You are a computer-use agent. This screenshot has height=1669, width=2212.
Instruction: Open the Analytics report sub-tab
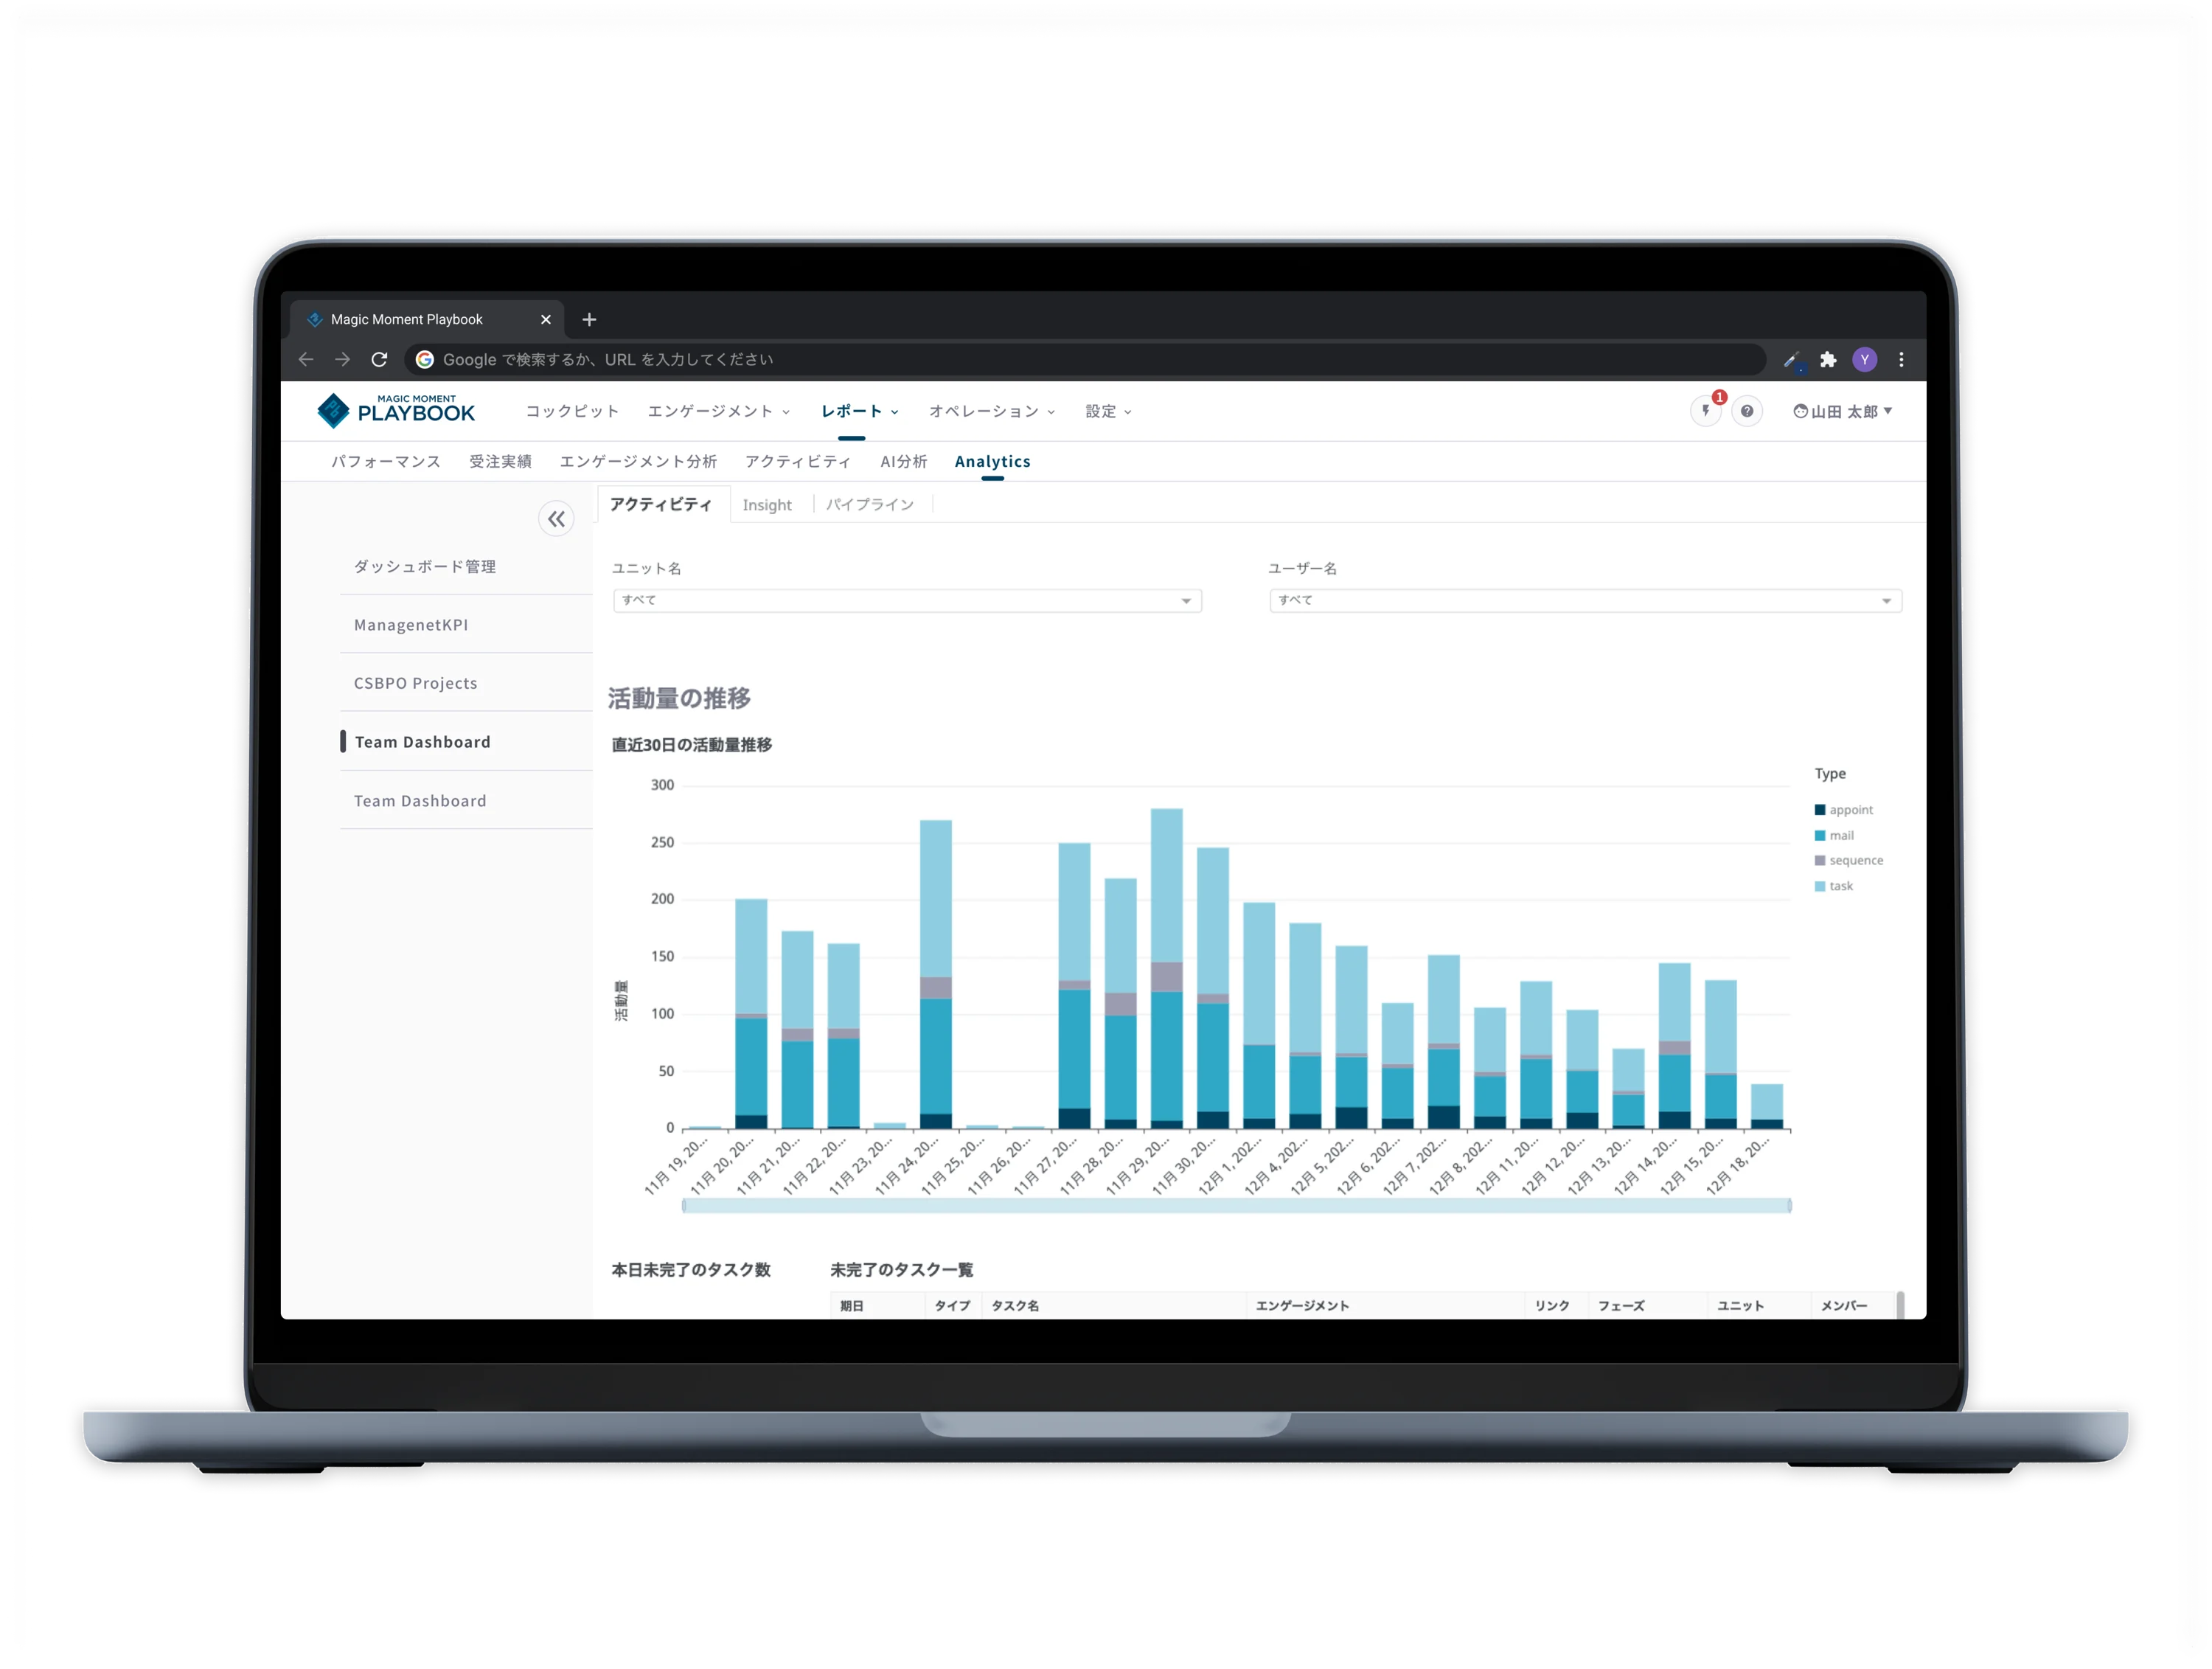992,461
